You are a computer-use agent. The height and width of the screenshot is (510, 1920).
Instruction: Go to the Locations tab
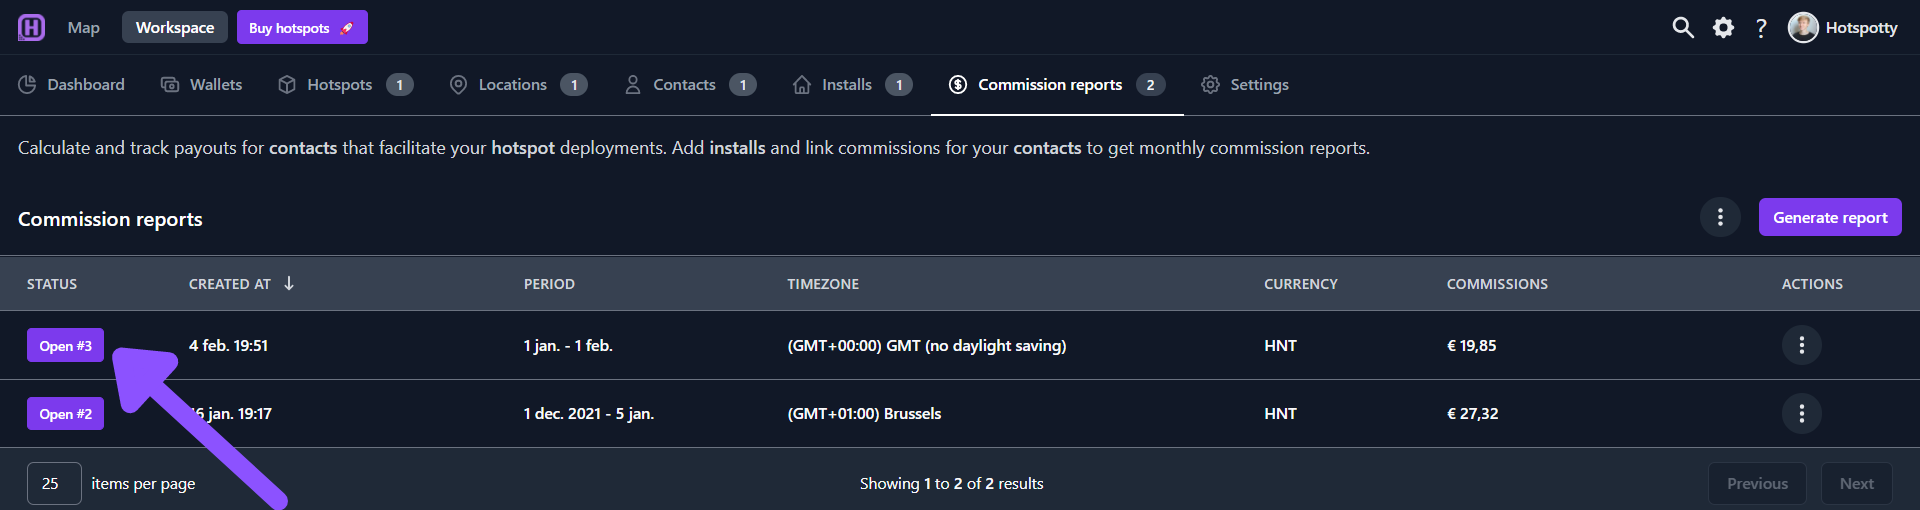pos(518,85)
